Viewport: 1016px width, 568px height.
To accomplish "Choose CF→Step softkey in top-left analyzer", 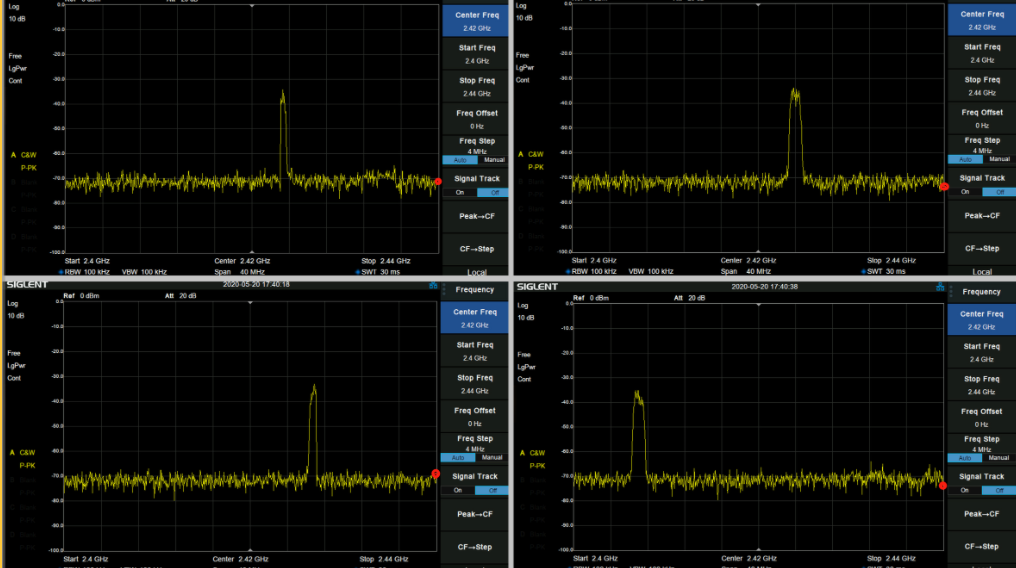I will point(476,249).
